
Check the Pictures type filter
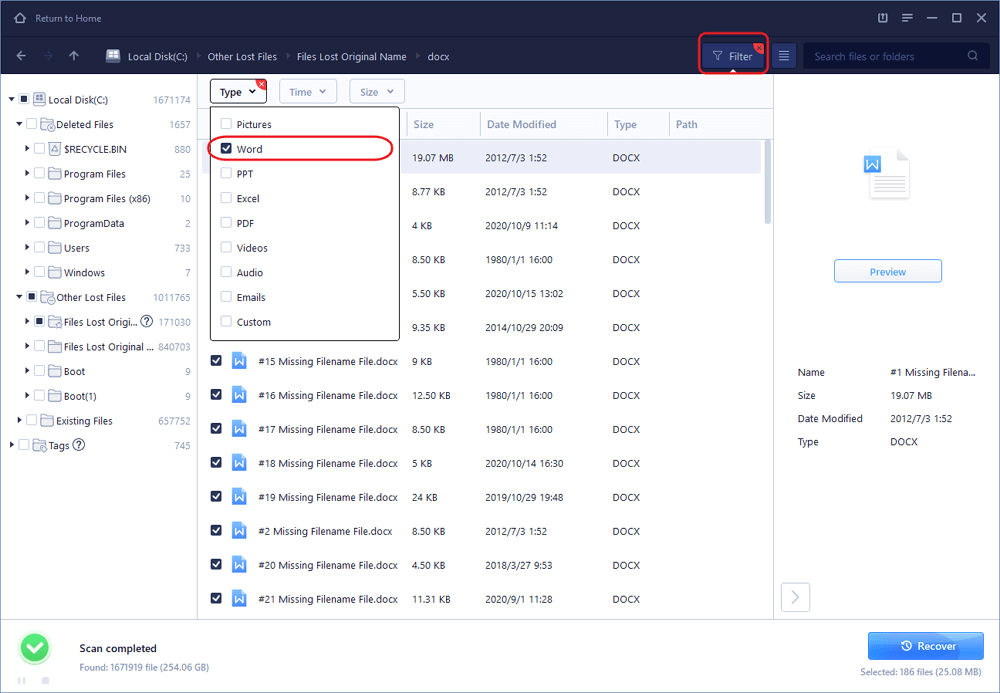coord(226,124)
